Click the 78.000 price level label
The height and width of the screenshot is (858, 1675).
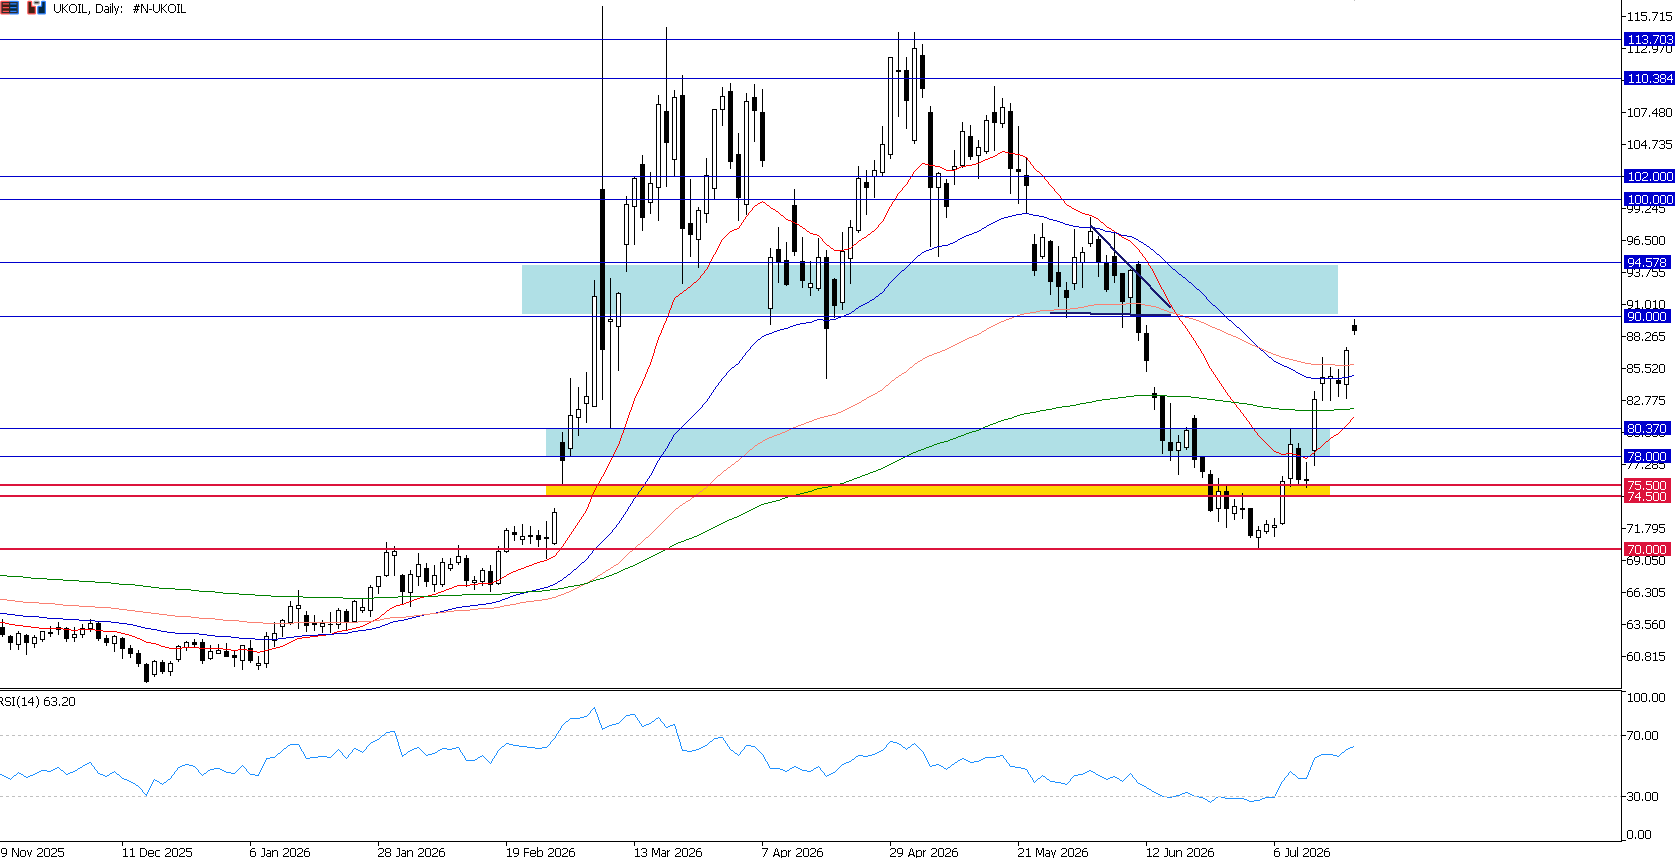point(1650,457)
